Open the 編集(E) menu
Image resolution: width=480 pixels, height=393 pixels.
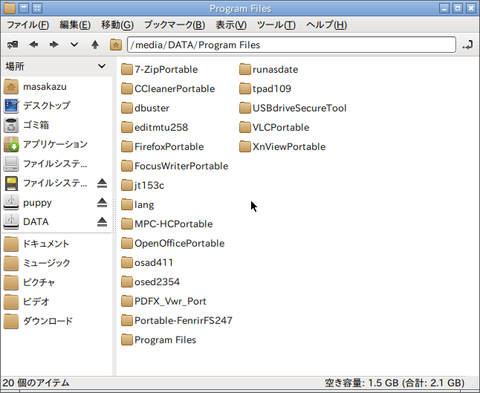click(75, 25)
